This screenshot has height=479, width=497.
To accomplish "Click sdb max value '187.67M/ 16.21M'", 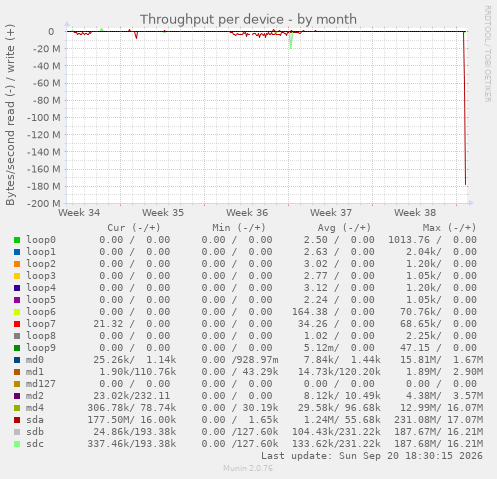I will (439, 432).
